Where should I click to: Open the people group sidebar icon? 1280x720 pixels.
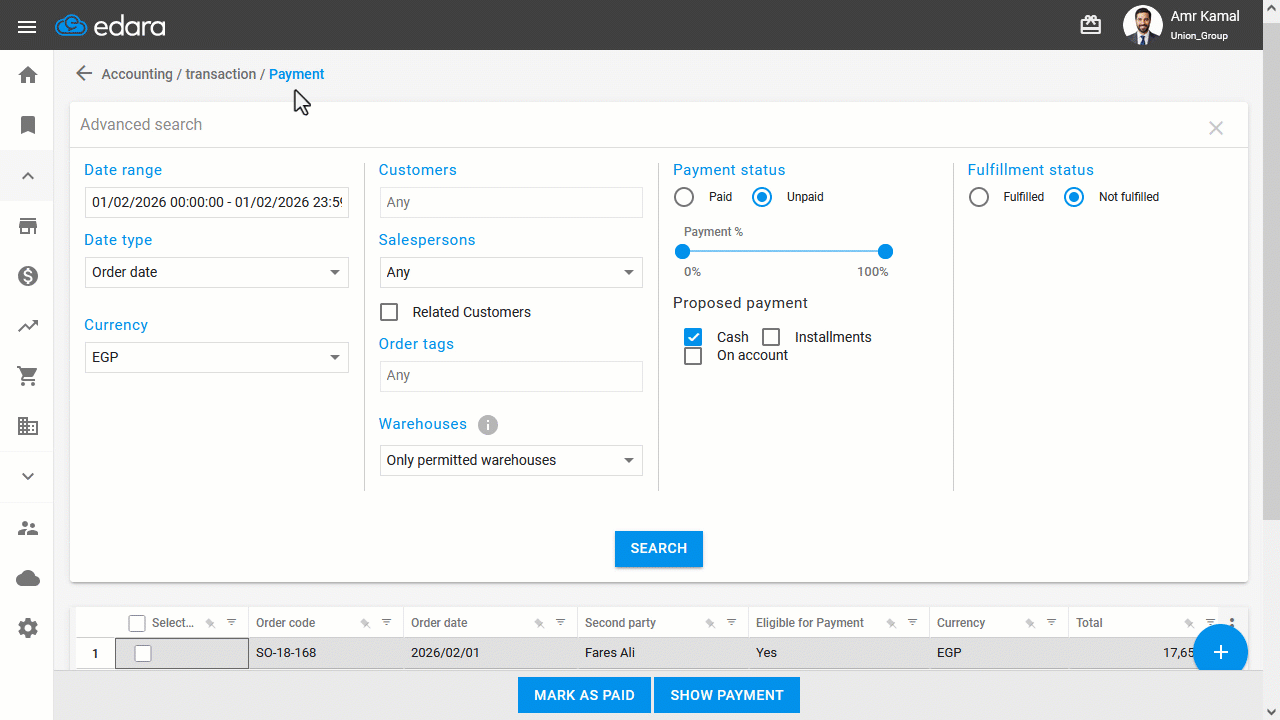pyautogui.click(x=28, y=528)
